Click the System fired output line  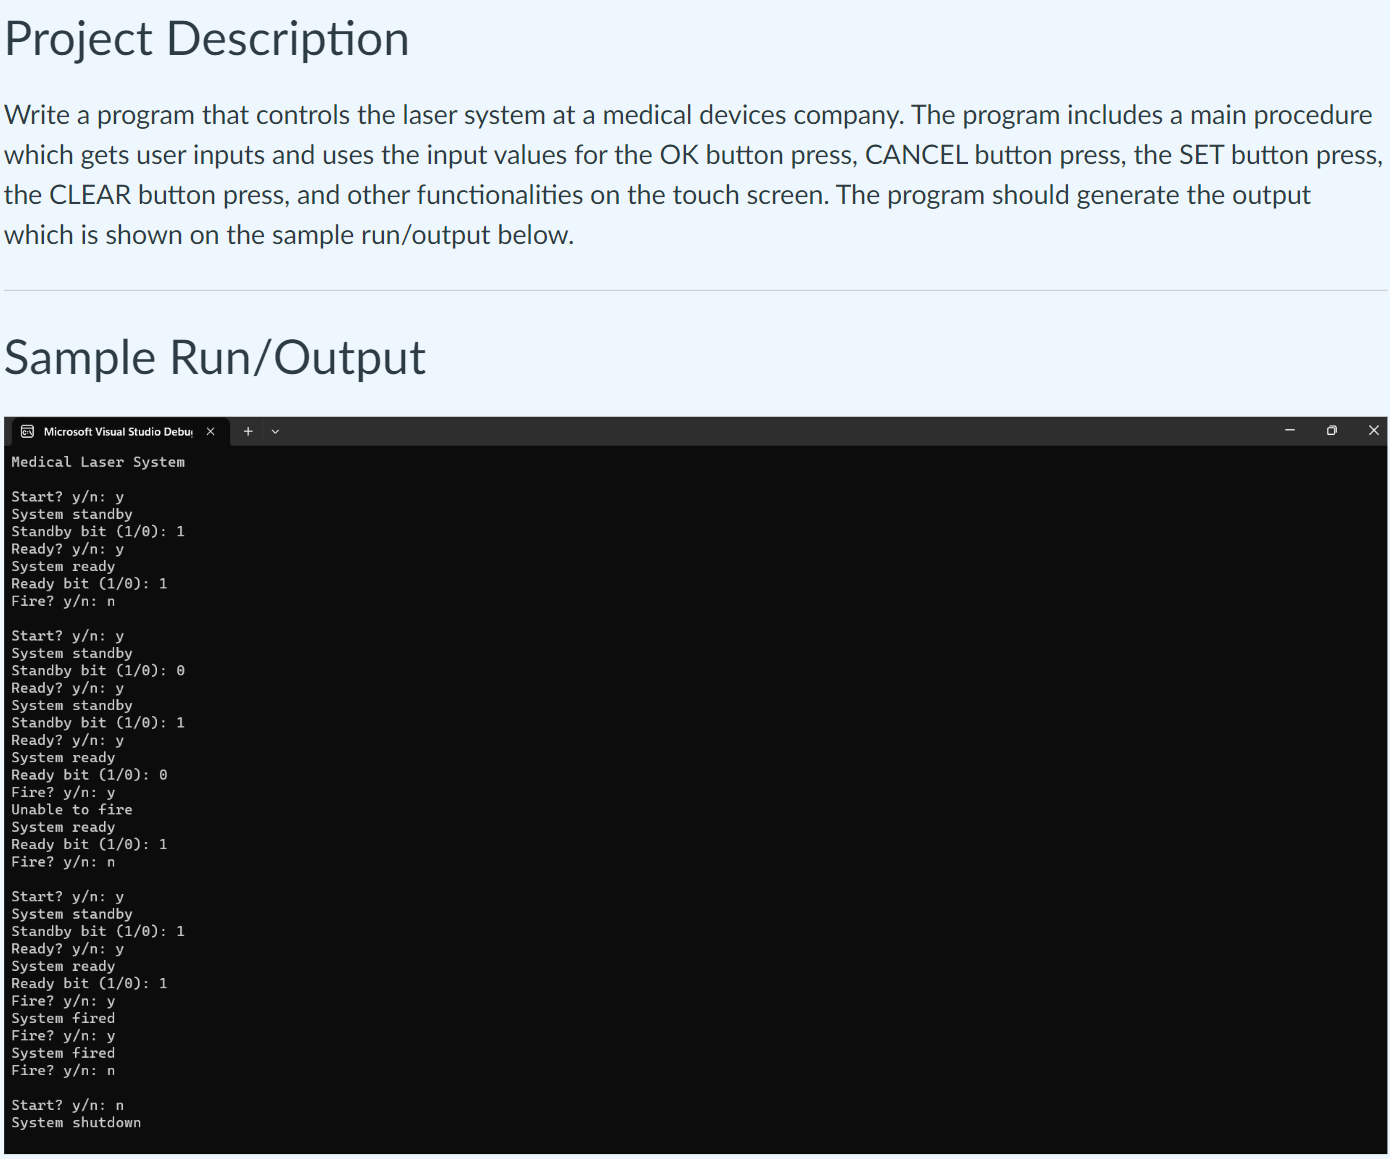click(63, 1018)
